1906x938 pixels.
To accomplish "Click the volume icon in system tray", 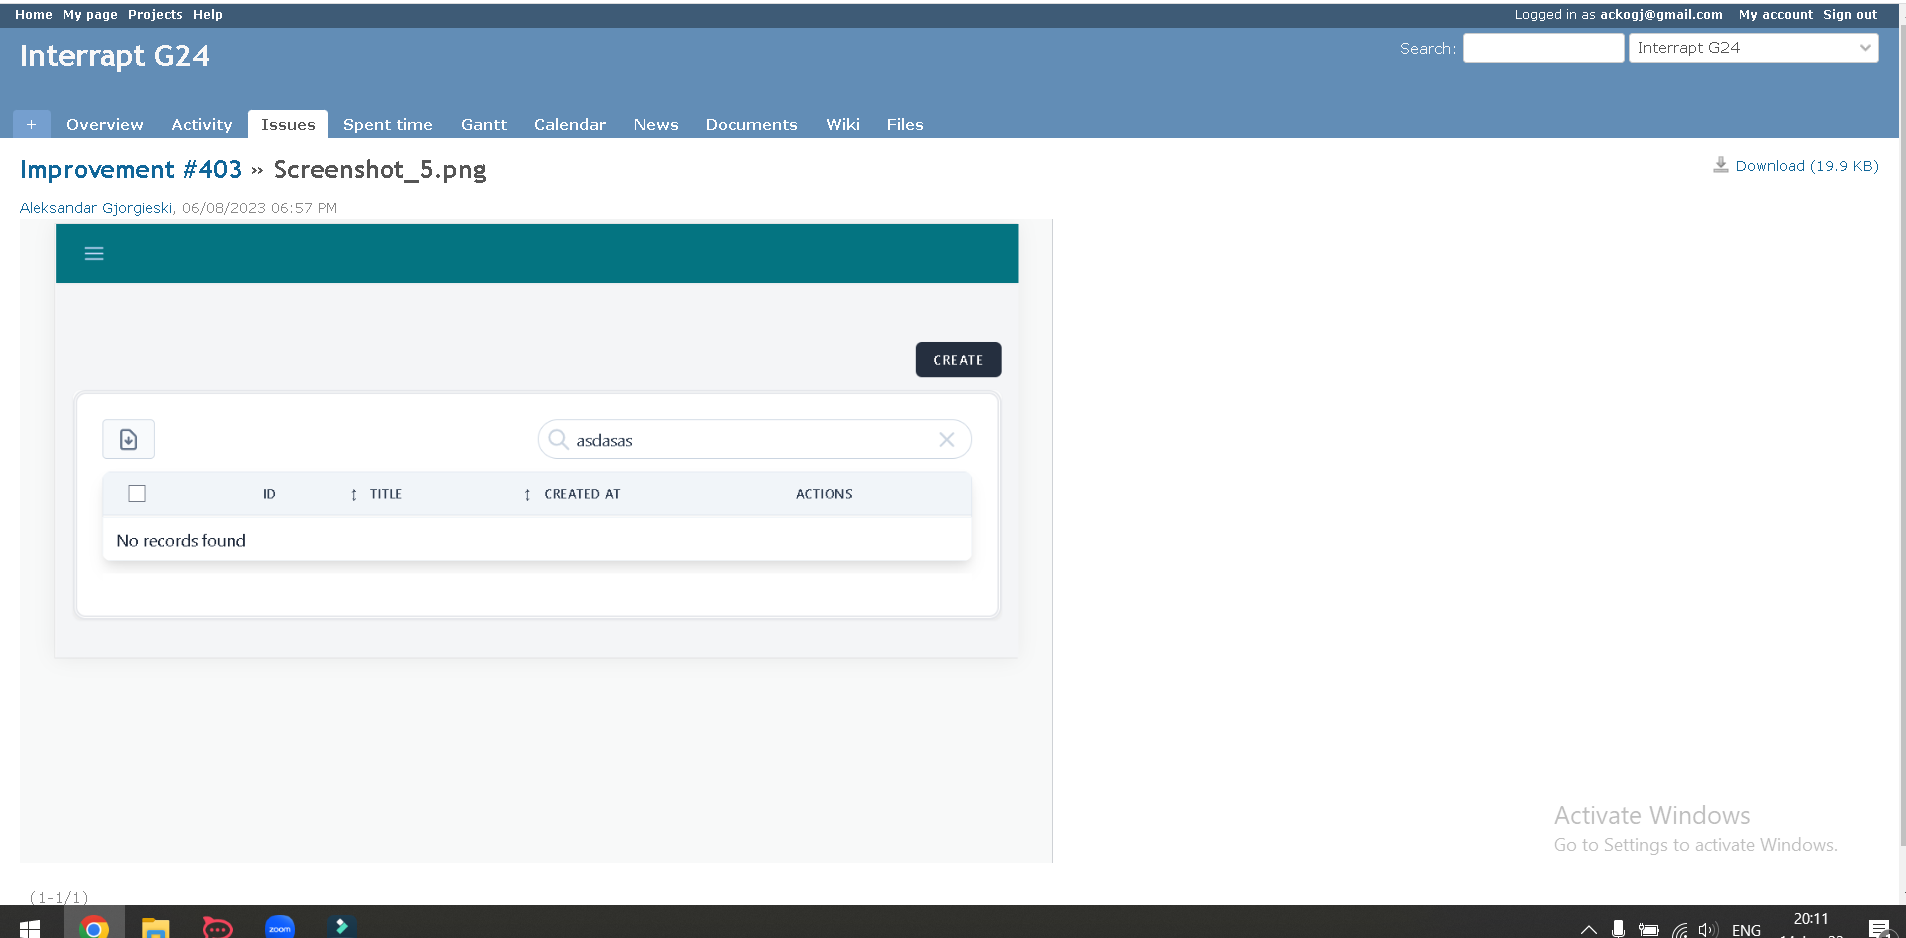I will click(1707, 930).
